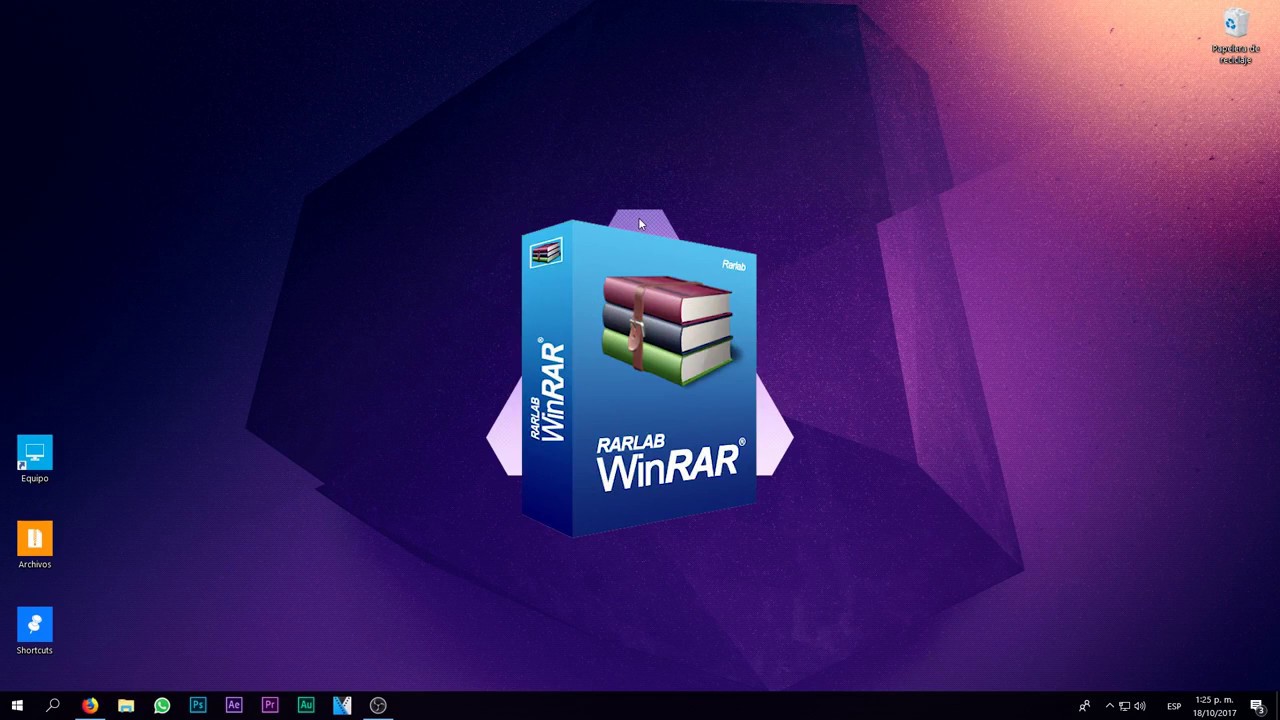Select the Archivos desktop folder
1280x720 pixels.
(x=35, y=546)
